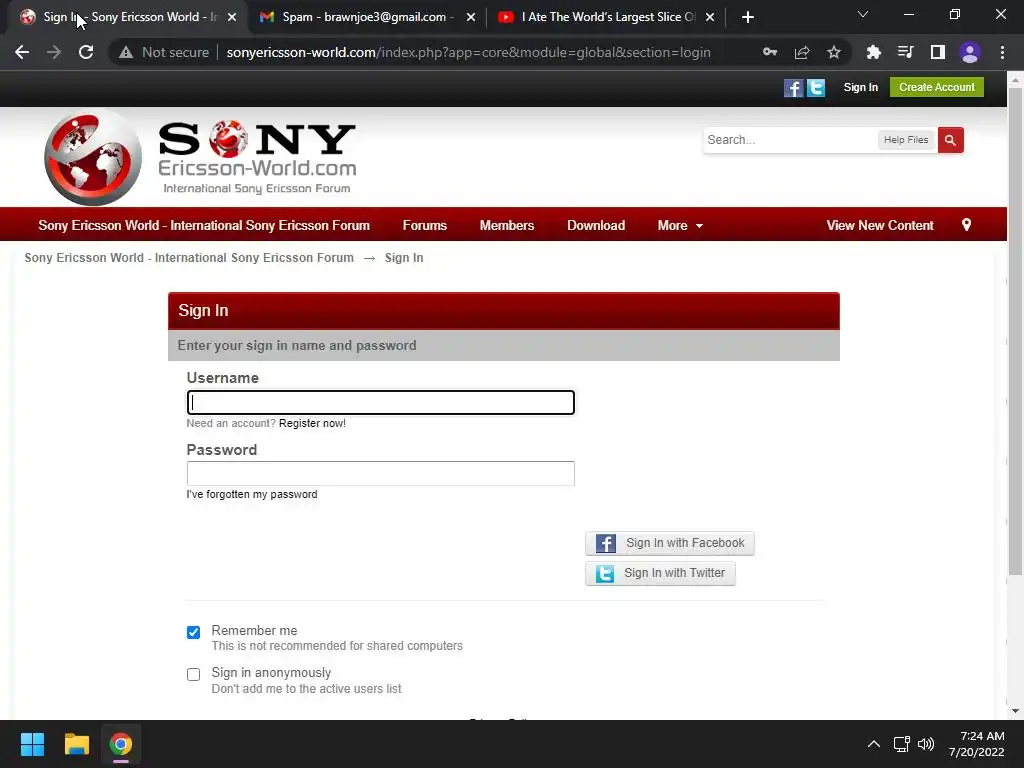Switch to Spam Gmail tab
The width and height of the screenshot is (1024, 768).
[x=364, y=17]
